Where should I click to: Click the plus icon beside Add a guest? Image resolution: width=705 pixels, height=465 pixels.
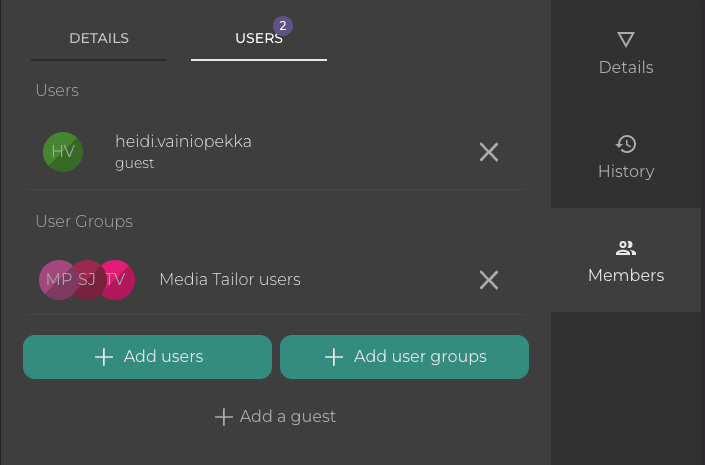click(x=224, y=417)
